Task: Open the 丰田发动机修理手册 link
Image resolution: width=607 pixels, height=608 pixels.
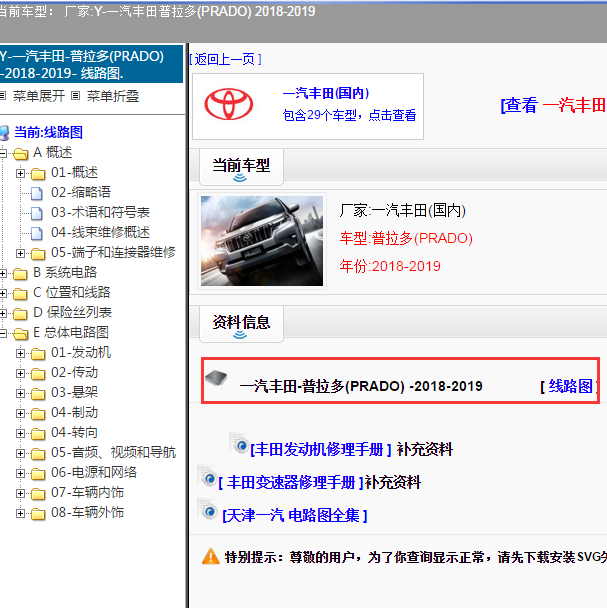Action: pos(320,449)
